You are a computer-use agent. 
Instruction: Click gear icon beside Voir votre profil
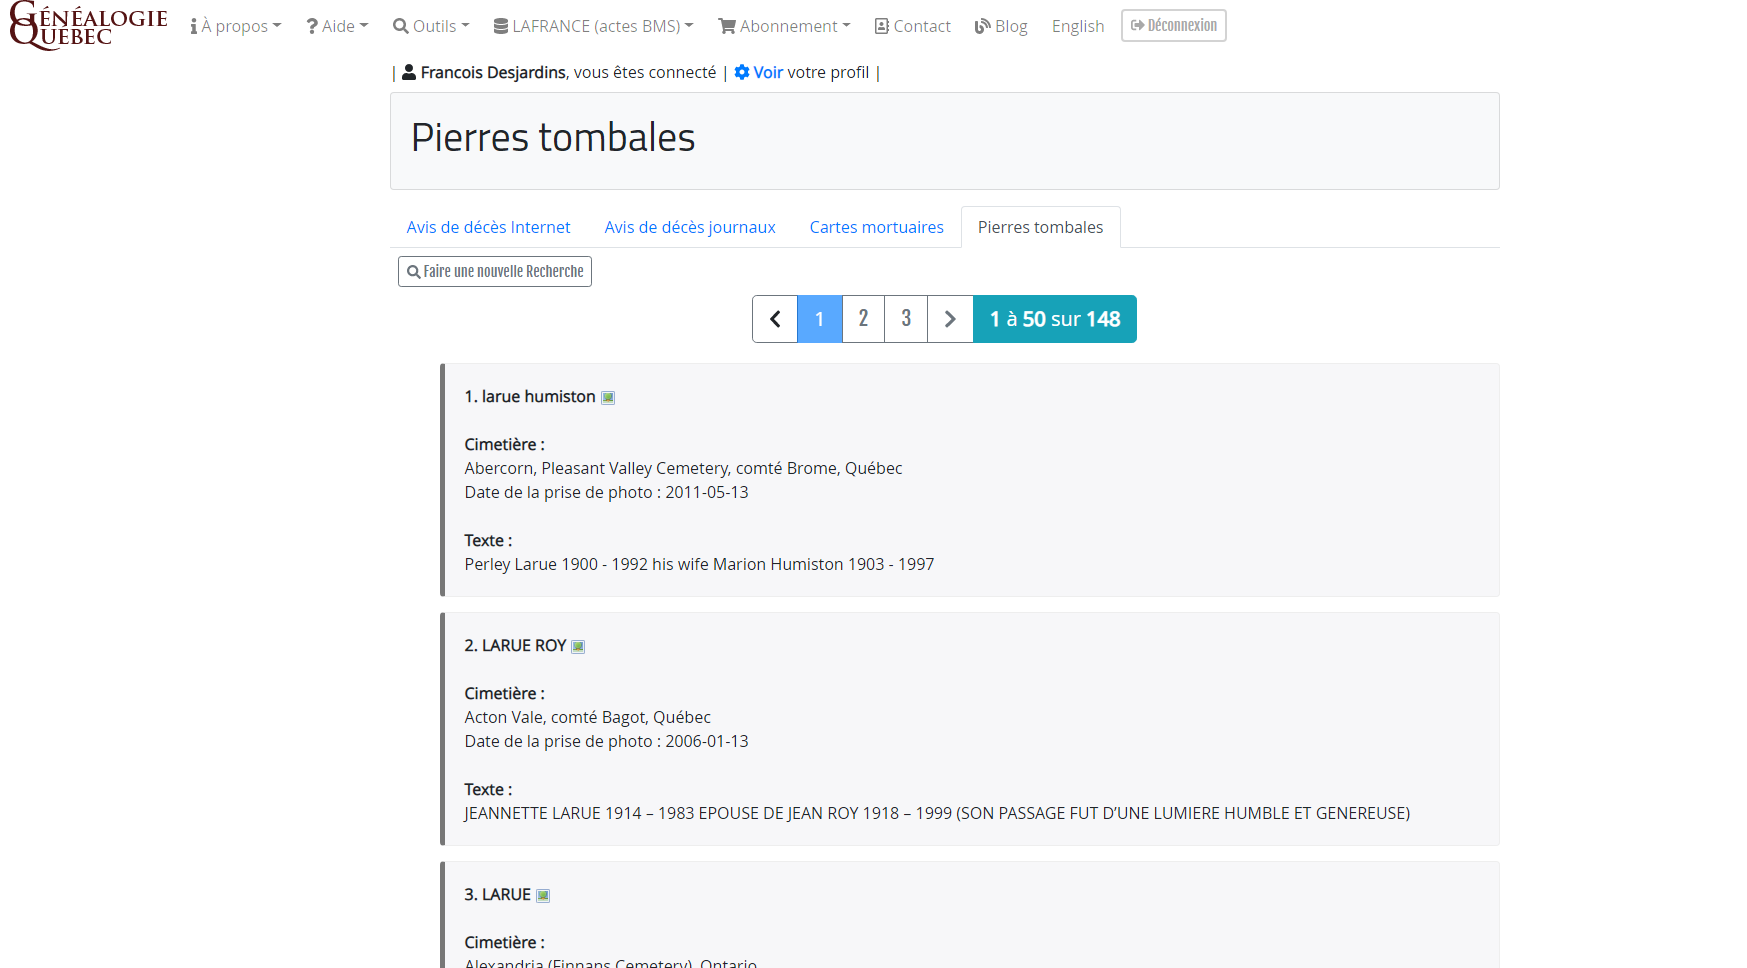(x=742, y=72)
